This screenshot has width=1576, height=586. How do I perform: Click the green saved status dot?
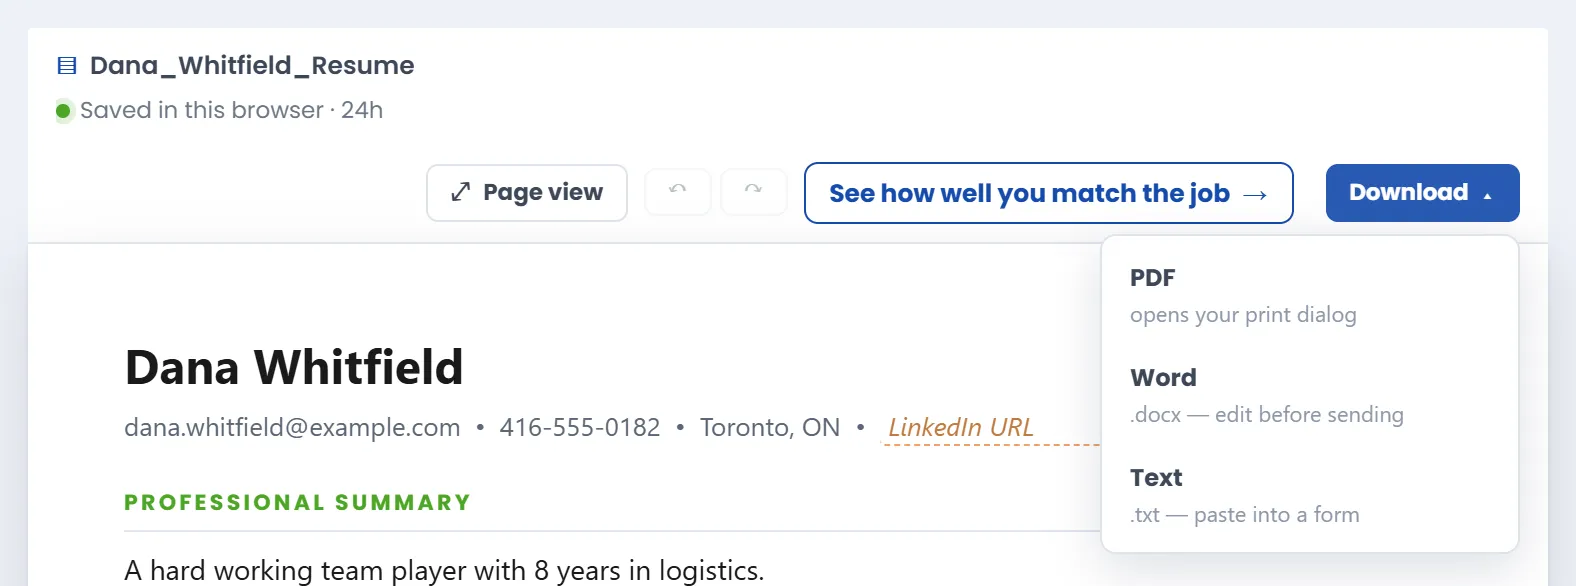63,111
